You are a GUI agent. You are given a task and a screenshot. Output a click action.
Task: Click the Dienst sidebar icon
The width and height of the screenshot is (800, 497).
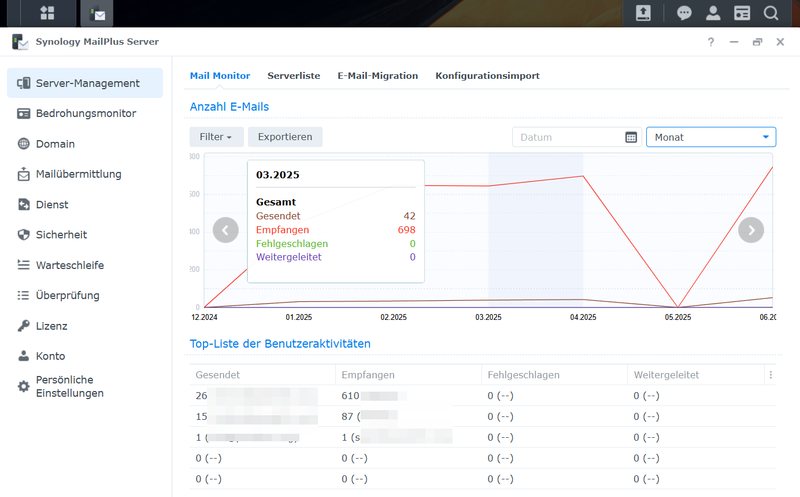coord(23,205)
